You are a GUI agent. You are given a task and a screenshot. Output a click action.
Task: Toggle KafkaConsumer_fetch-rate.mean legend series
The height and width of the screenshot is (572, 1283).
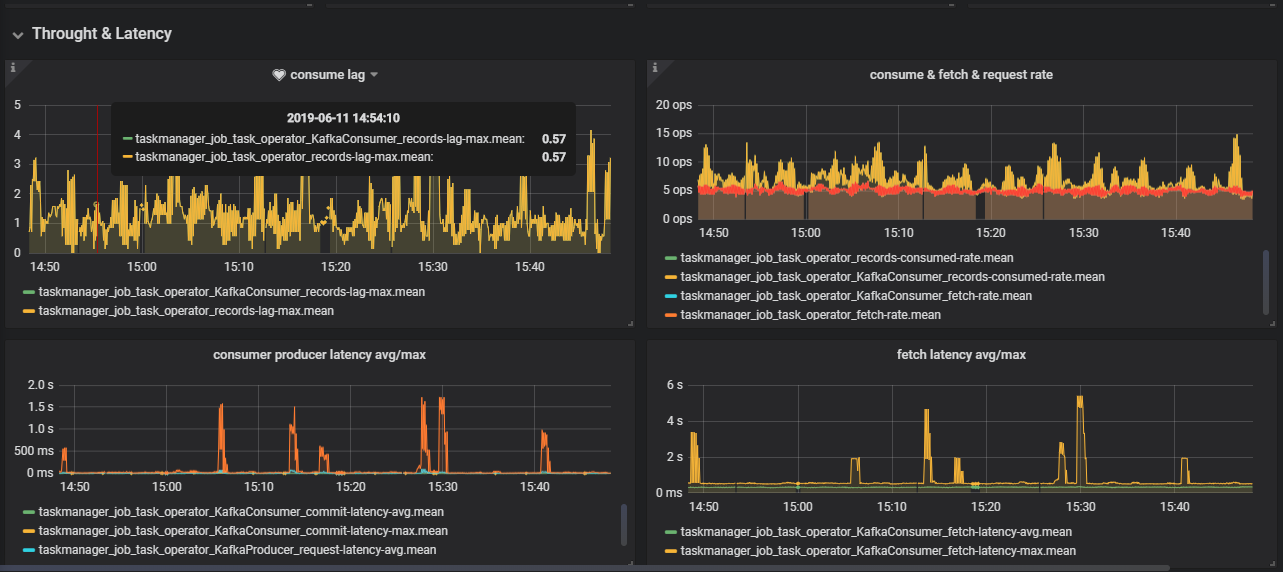tap(856, 296)
